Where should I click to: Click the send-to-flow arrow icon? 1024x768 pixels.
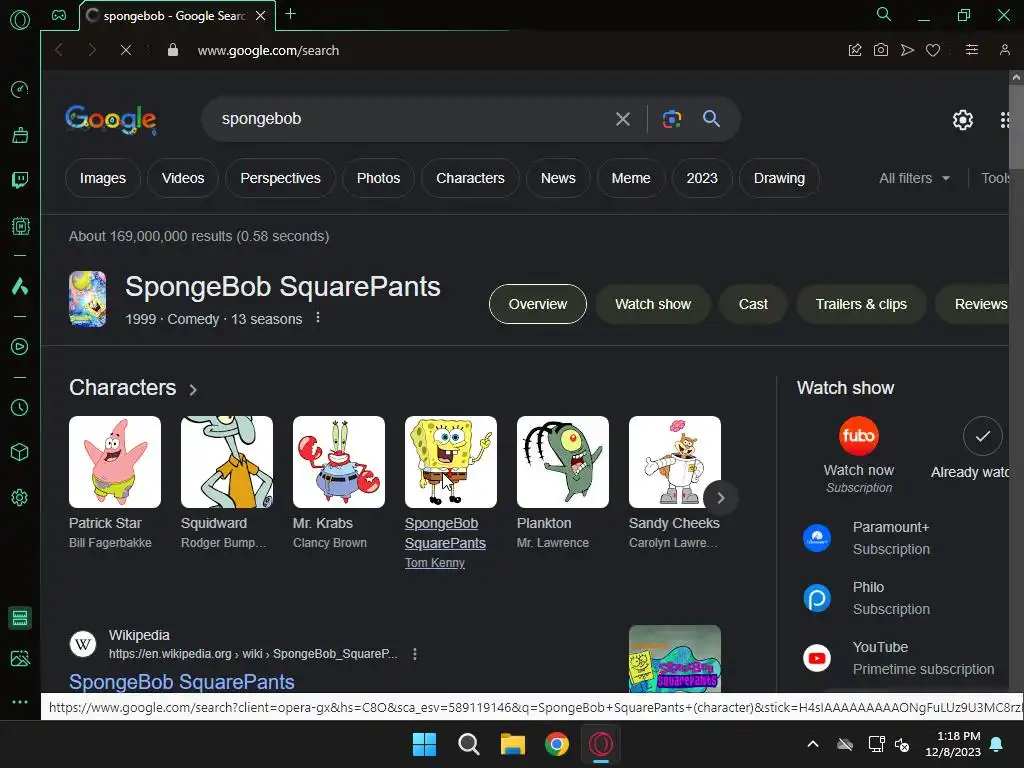point(907,50)
